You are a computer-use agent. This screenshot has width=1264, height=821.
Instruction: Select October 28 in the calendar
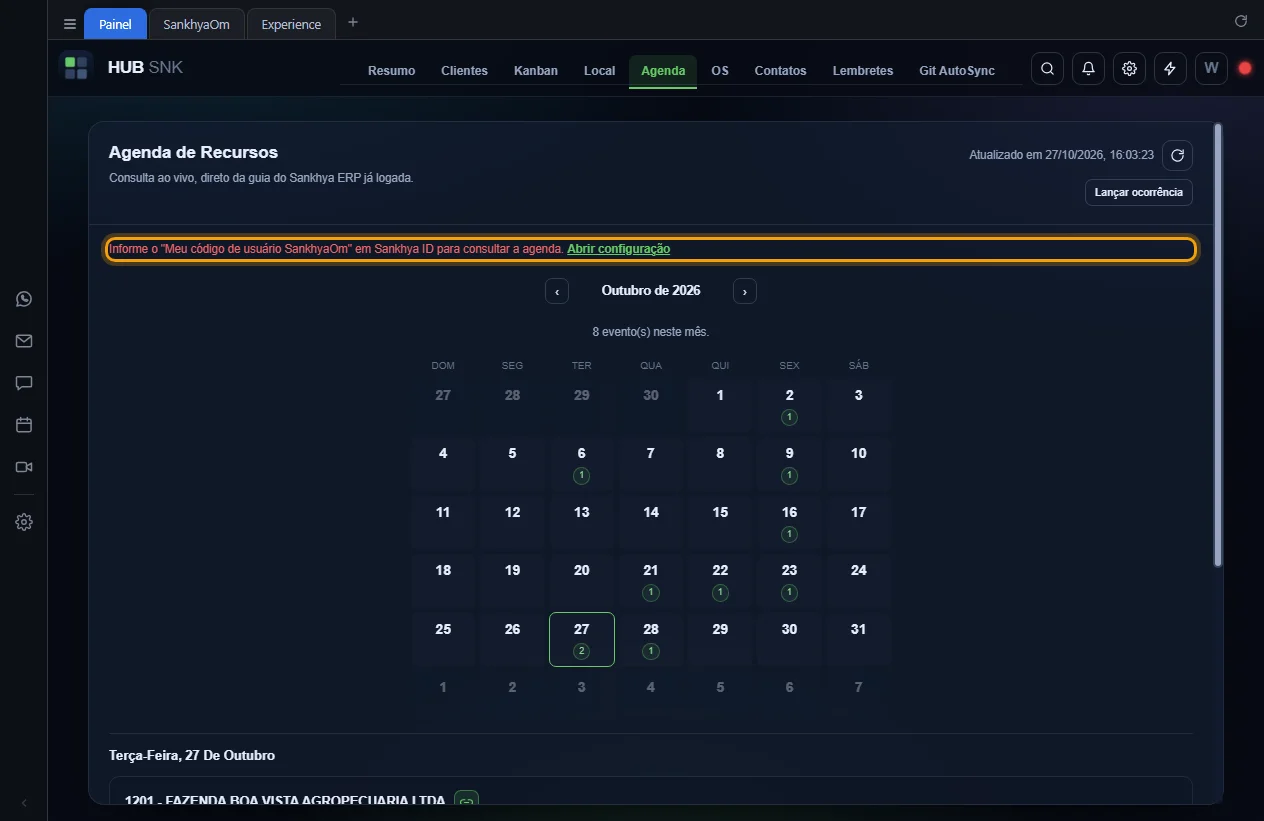pos(651,639)
